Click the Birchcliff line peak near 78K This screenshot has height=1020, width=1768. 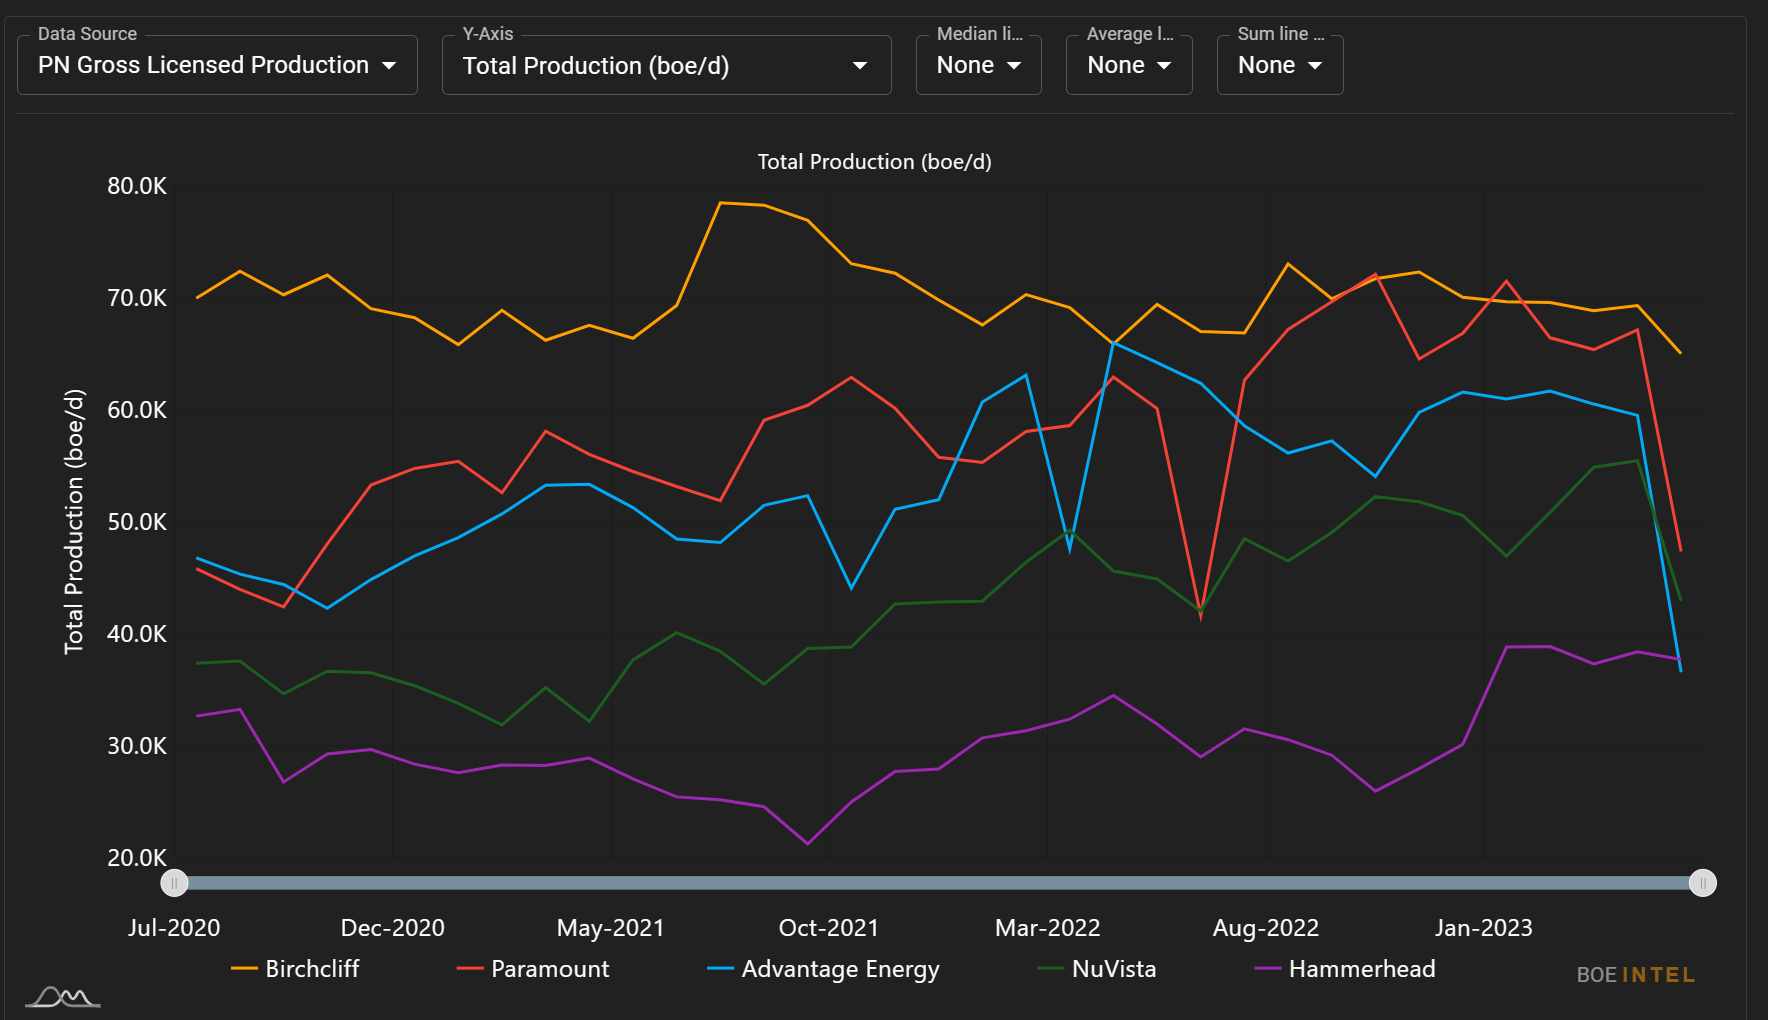click(x=721, y=203)
